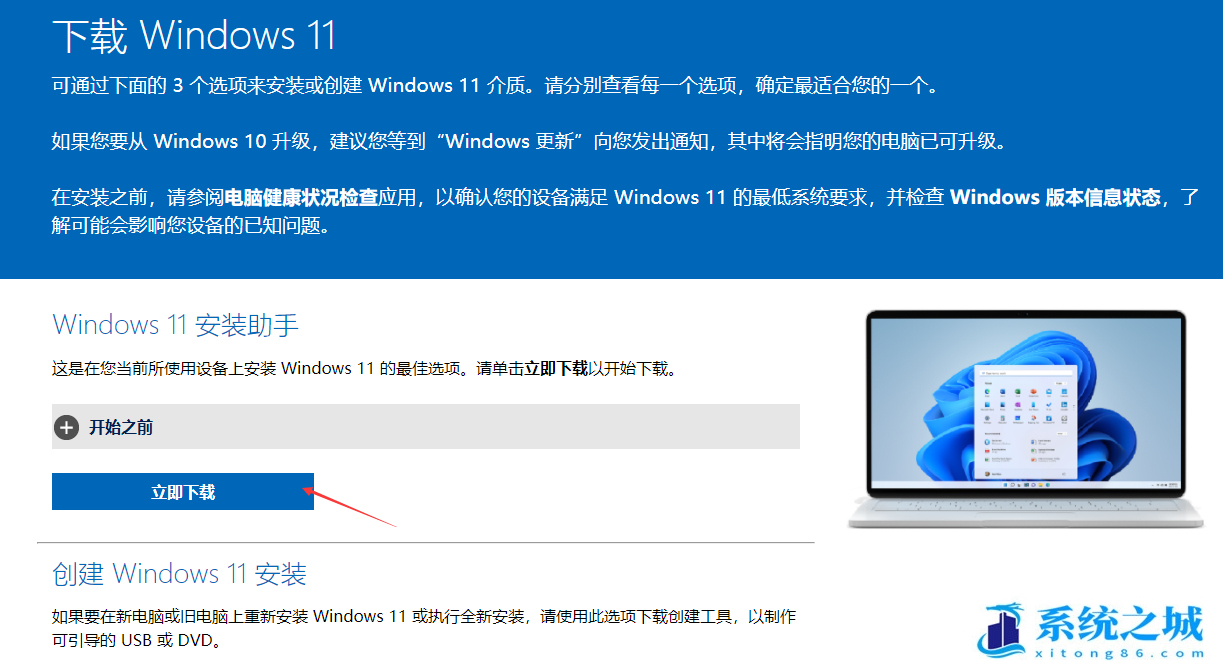Click the Start menu panel on laptop screen

[1026, 421]
